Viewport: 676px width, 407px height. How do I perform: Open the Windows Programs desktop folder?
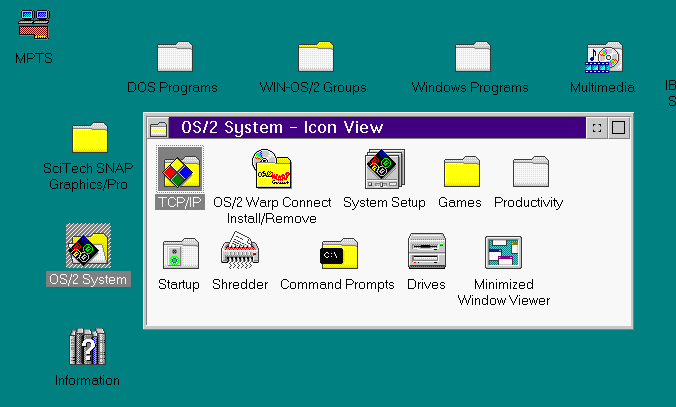[473, 56]
